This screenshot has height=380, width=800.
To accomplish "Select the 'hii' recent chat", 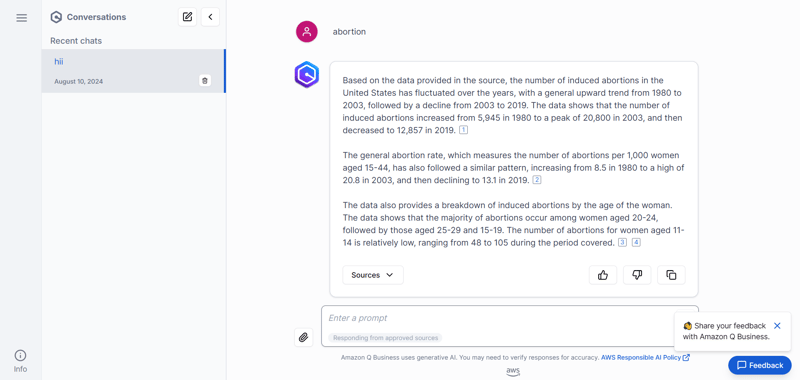I will click(x=133, y=71).
